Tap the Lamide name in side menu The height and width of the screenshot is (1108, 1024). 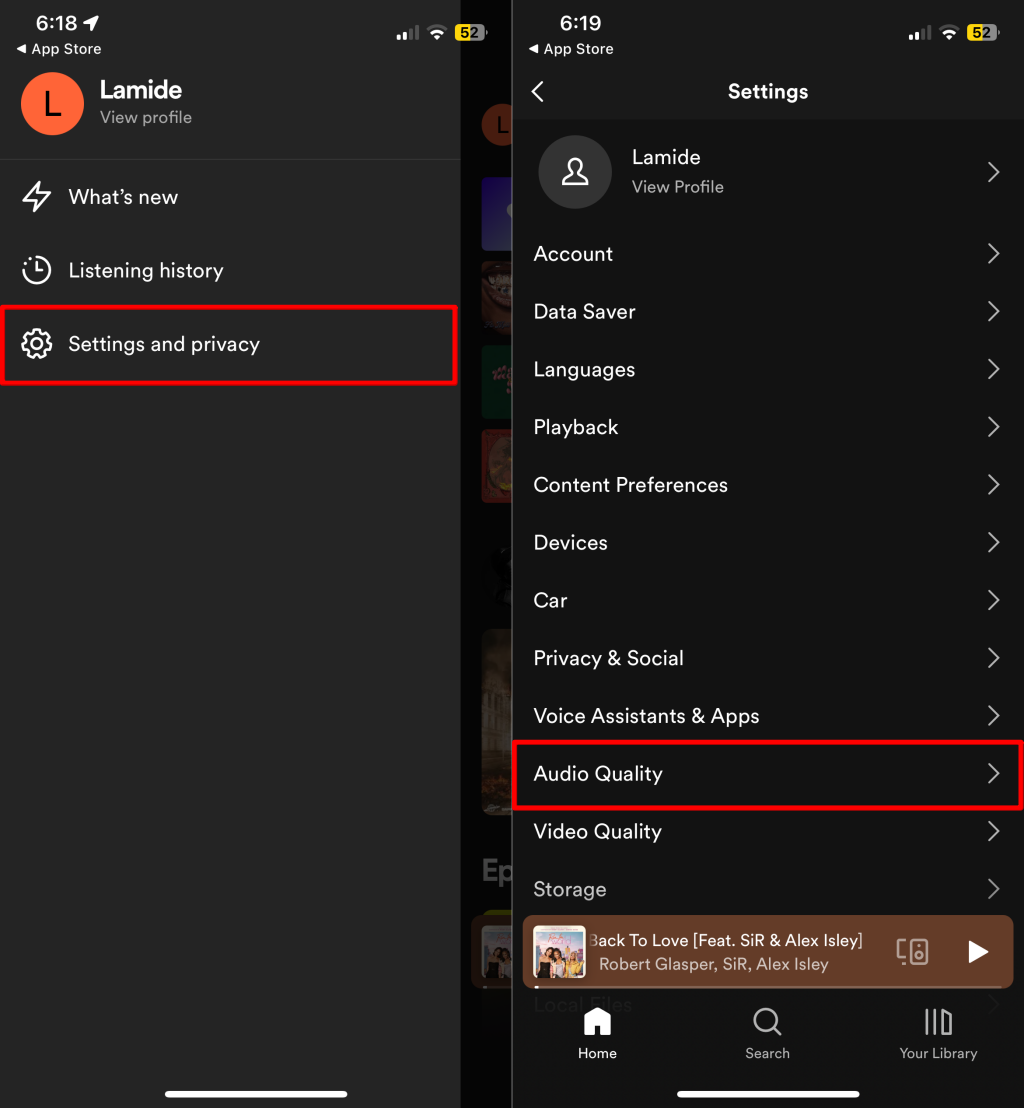pyautogui.click(x=141, y=90)
